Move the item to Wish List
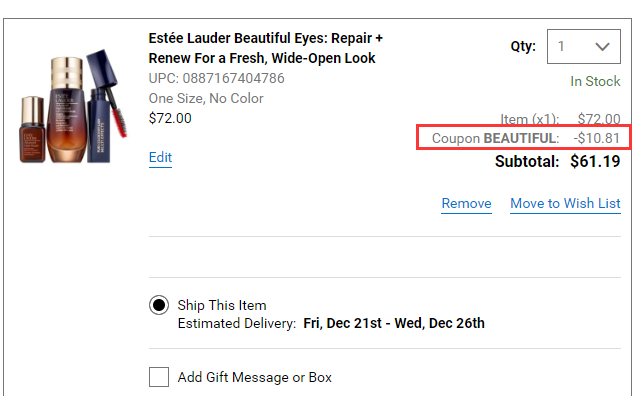 point(566,203)
